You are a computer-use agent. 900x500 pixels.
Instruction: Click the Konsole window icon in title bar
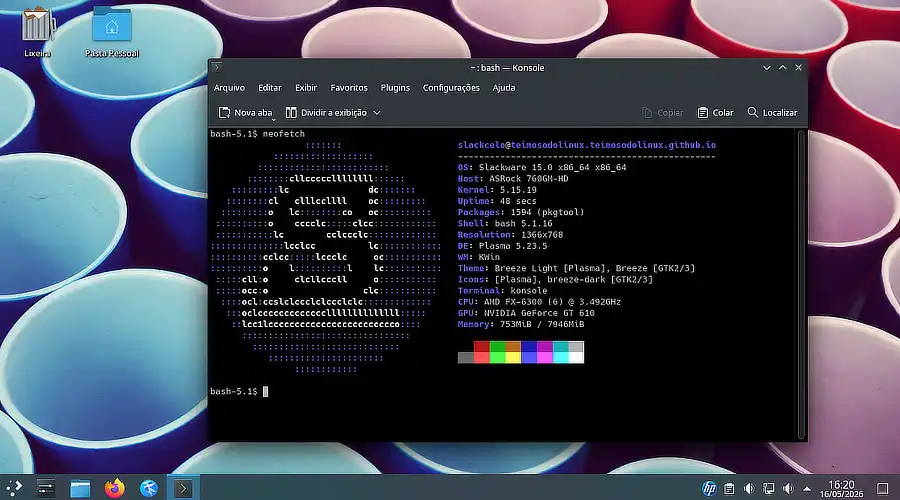(216, 67)
